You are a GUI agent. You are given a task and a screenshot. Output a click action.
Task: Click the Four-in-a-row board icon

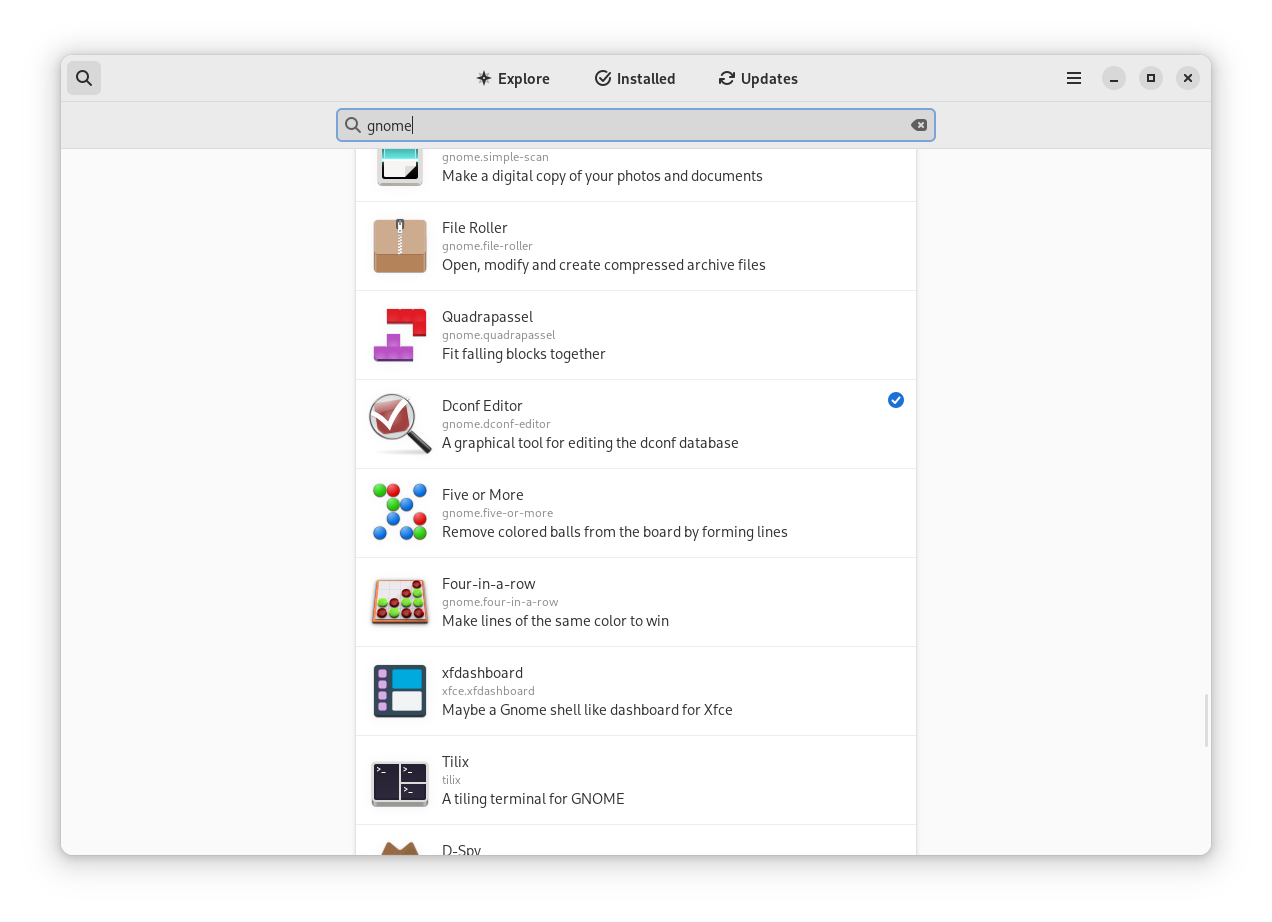tap(400, 602)
